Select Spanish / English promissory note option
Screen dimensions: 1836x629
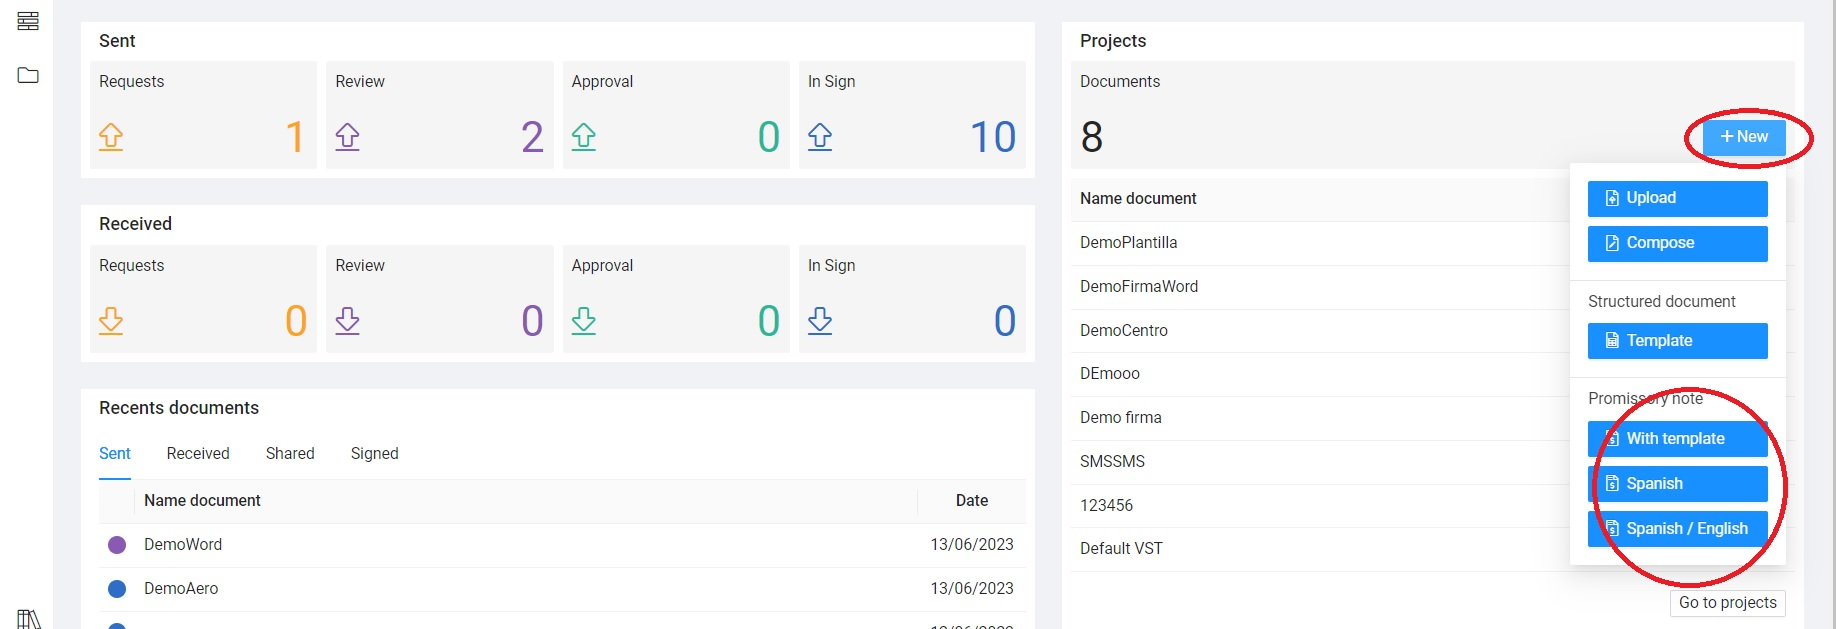[1677, 529]
